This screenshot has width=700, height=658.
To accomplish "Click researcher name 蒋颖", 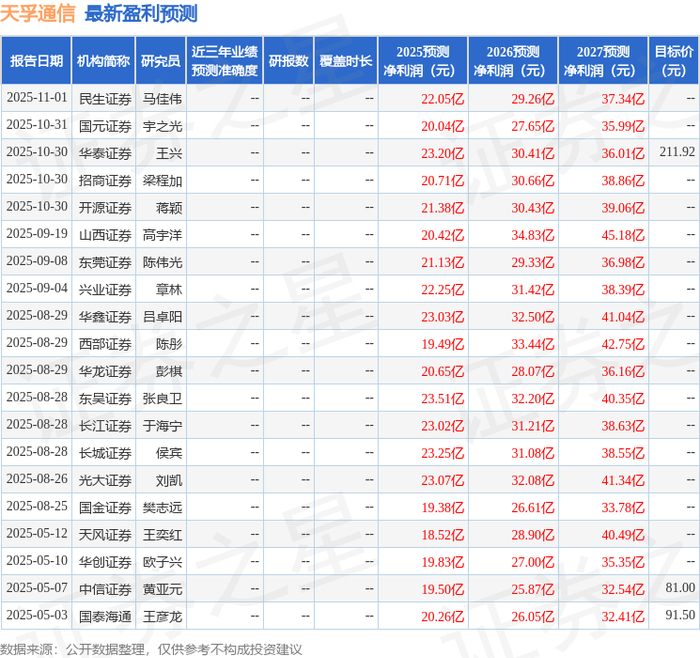I will (x=169, y=208).
